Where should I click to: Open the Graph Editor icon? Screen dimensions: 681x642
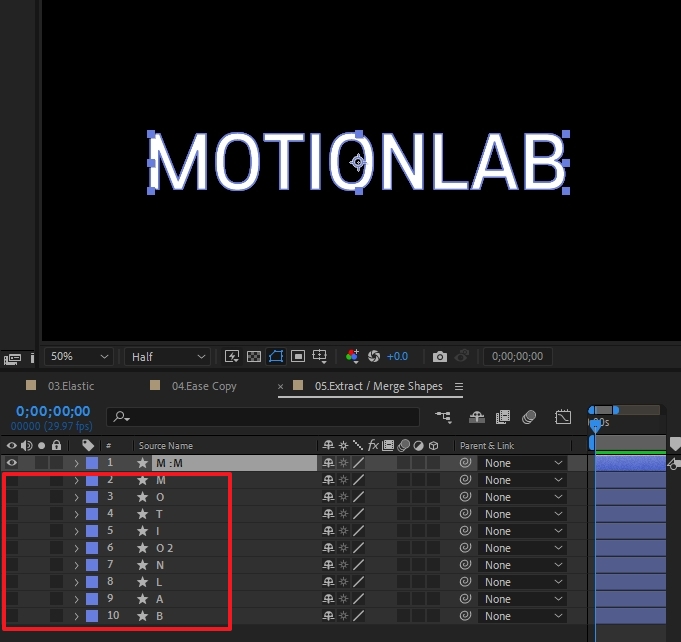pos(563,417)
